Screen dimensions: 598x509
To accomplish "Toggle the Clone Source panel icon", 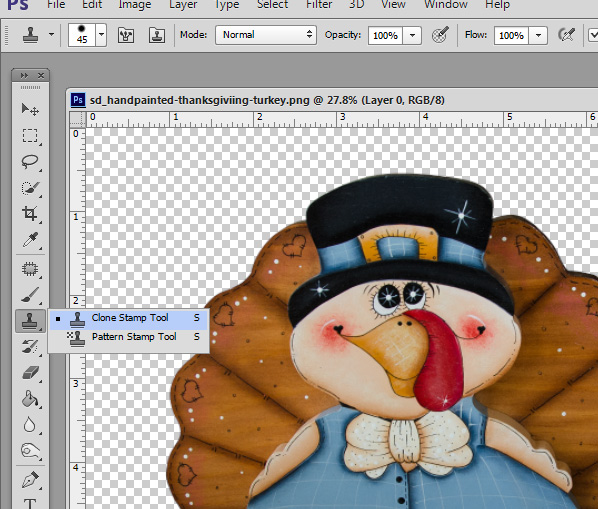I will [157, 35].
